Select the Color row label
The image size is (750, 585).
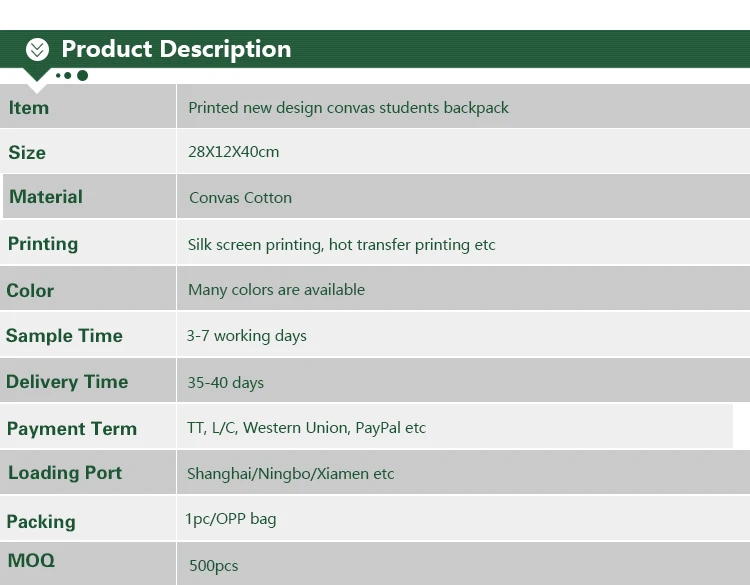point(30,291)
